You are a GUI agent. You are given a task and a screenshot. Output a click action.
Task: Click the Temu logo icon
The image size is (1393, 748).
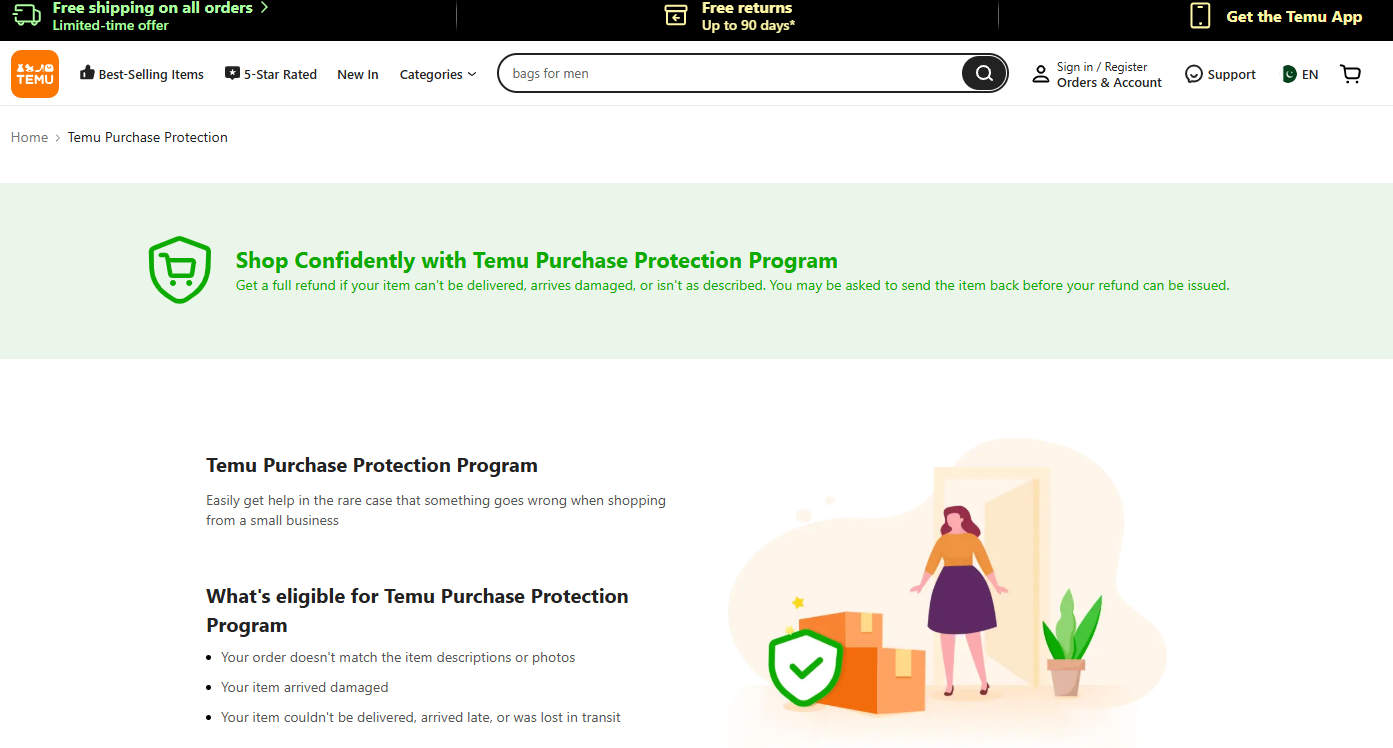click(x=35, y=74)
